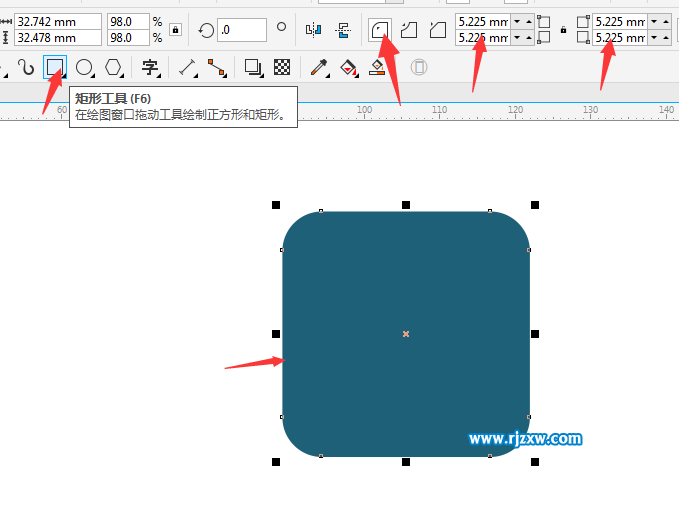679x519 pixels.
Task: Click the top-right selection handle
Action: 535,205
